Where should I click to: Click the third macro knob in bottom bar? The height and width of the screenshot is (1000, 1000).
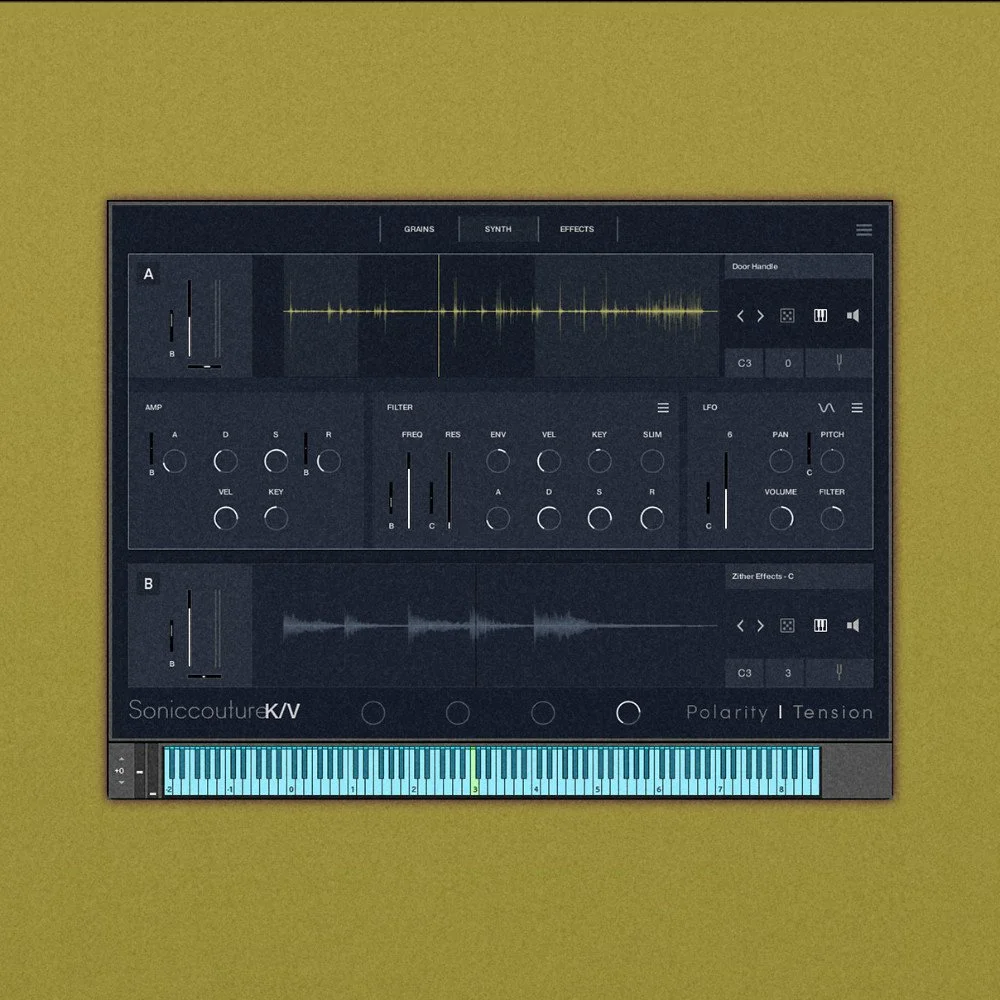point(543,713)
